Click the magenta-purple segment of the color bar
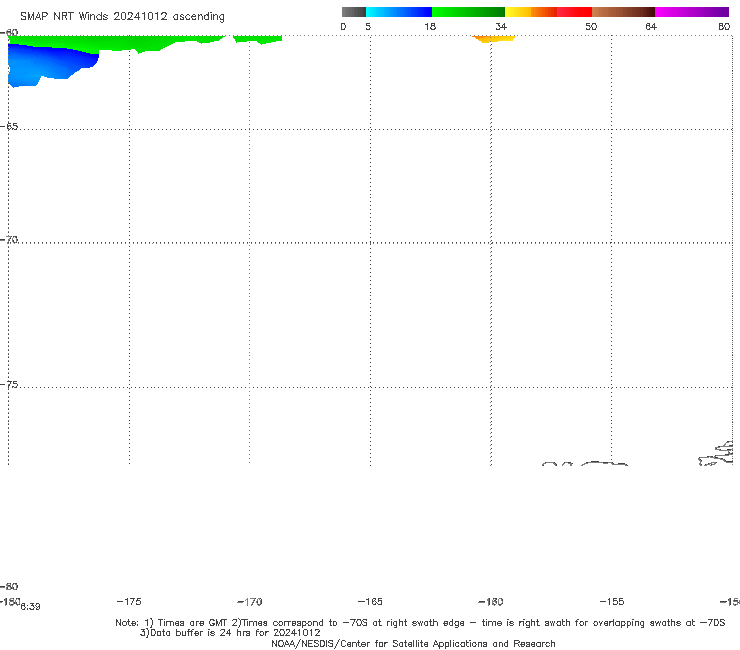 click(x=692, y=12)
